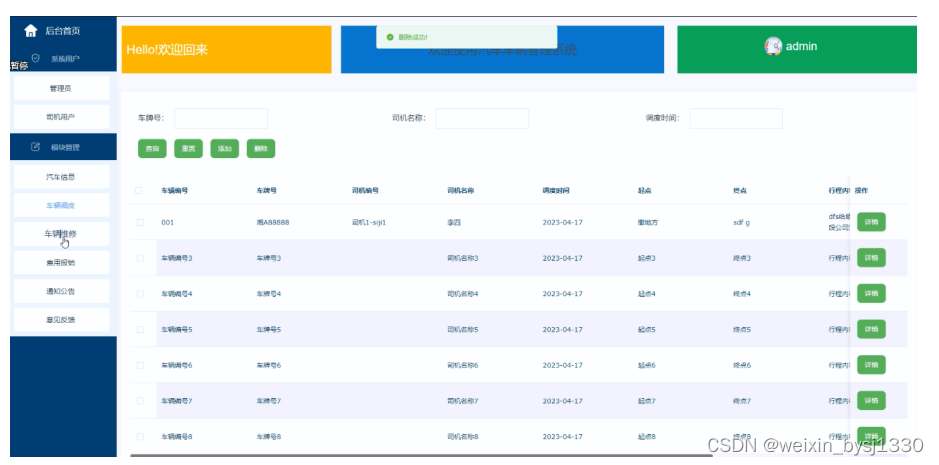Go to 汽车信息 in the sidebar
Screen dimensions: 939x465
pyautogui.click(x=62, y=177)
